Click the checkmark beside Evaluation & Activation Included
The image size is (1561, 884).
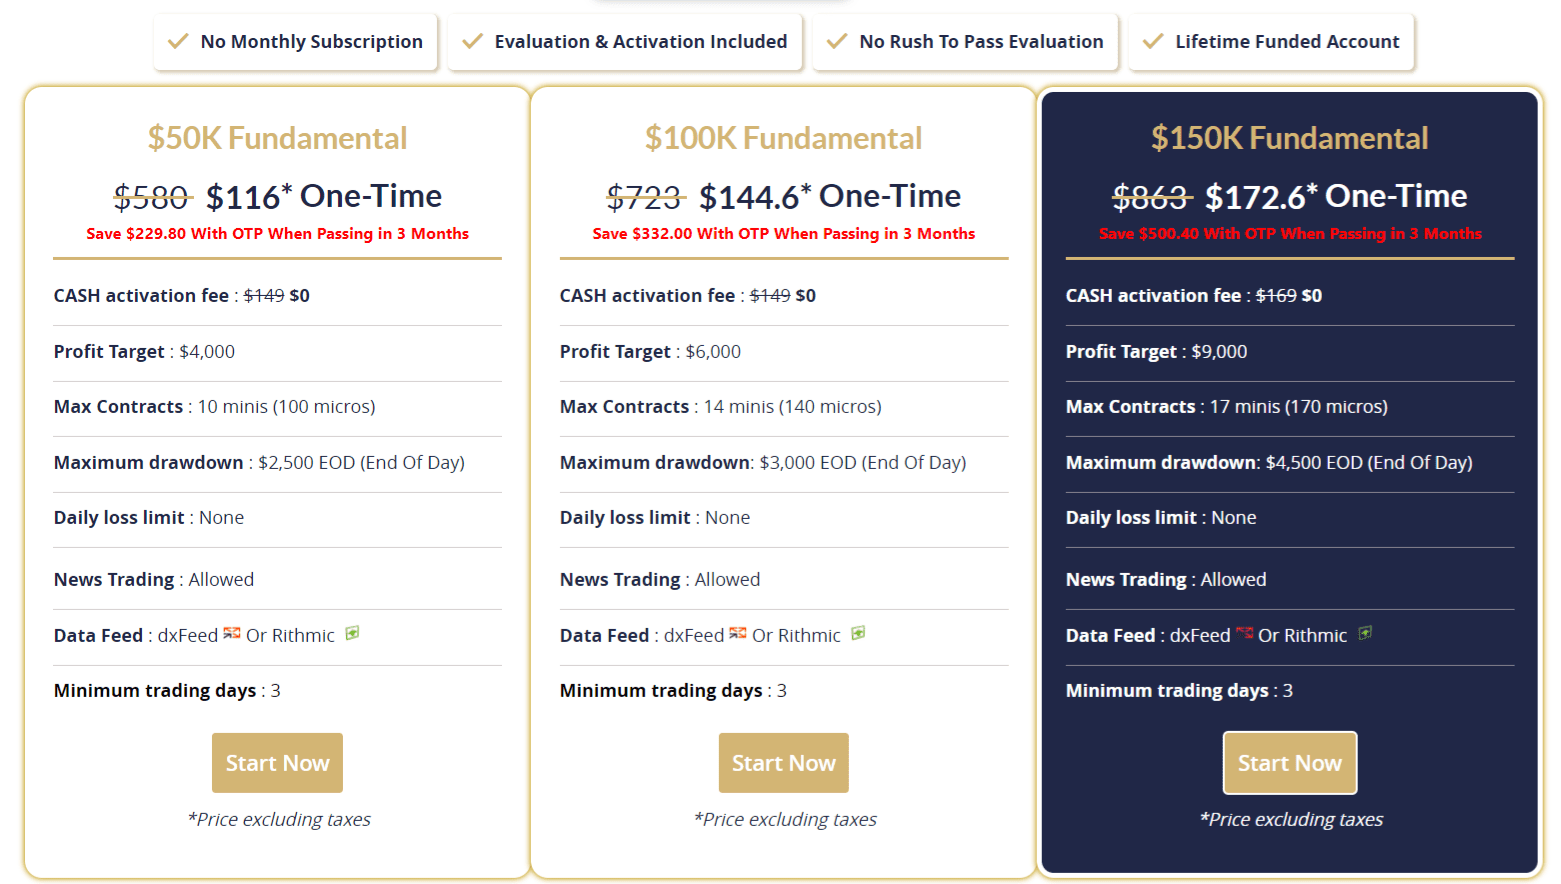click(472, 42)
